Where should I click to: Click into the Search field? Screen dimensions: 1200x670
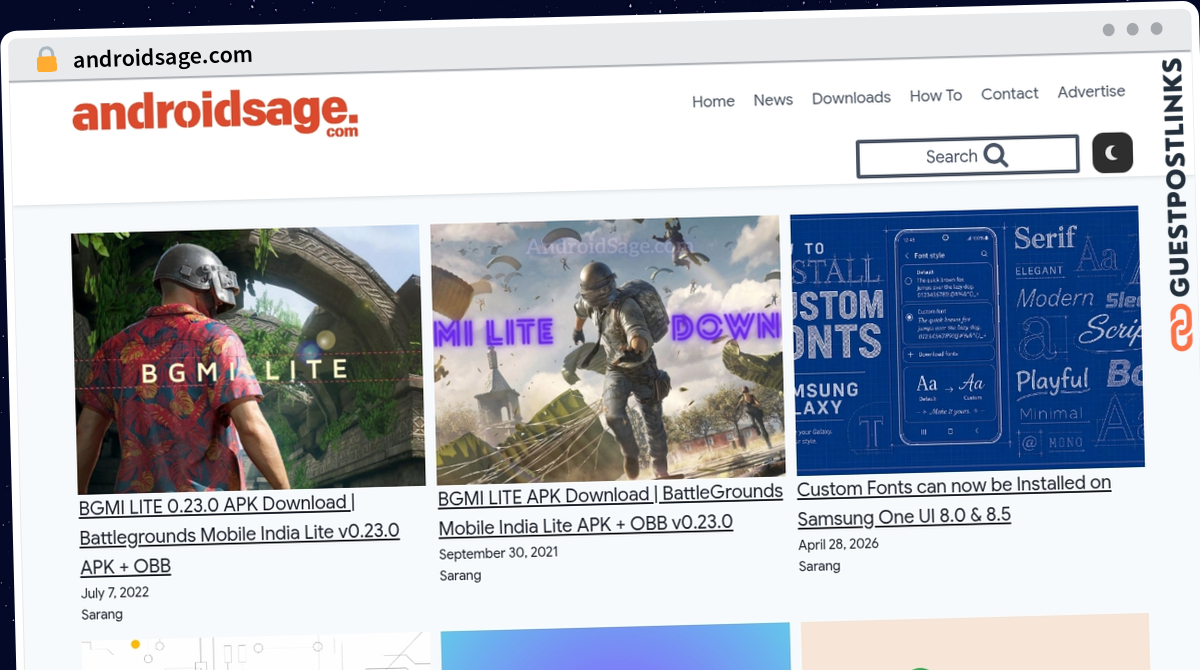[967, 156]
